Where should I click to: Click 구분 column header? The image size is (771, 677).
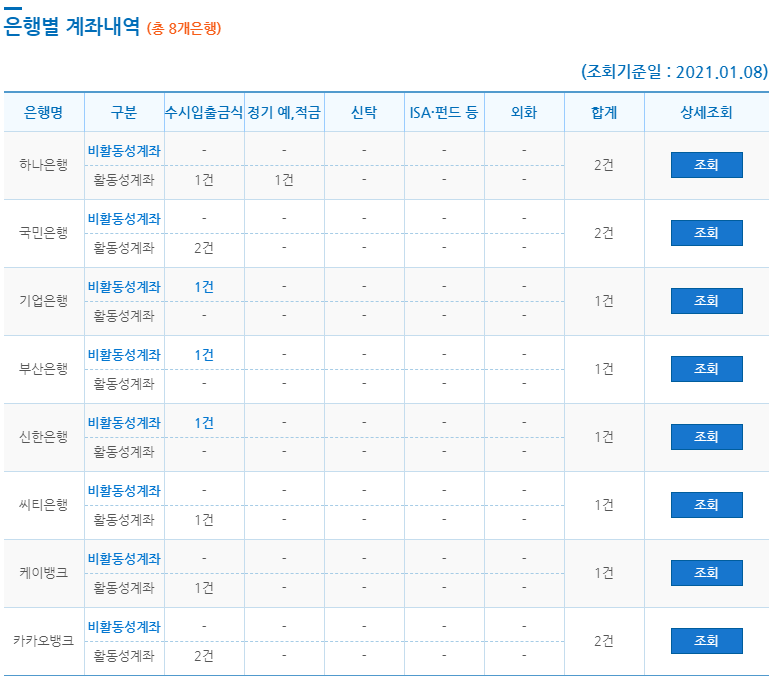coord(124,113)
